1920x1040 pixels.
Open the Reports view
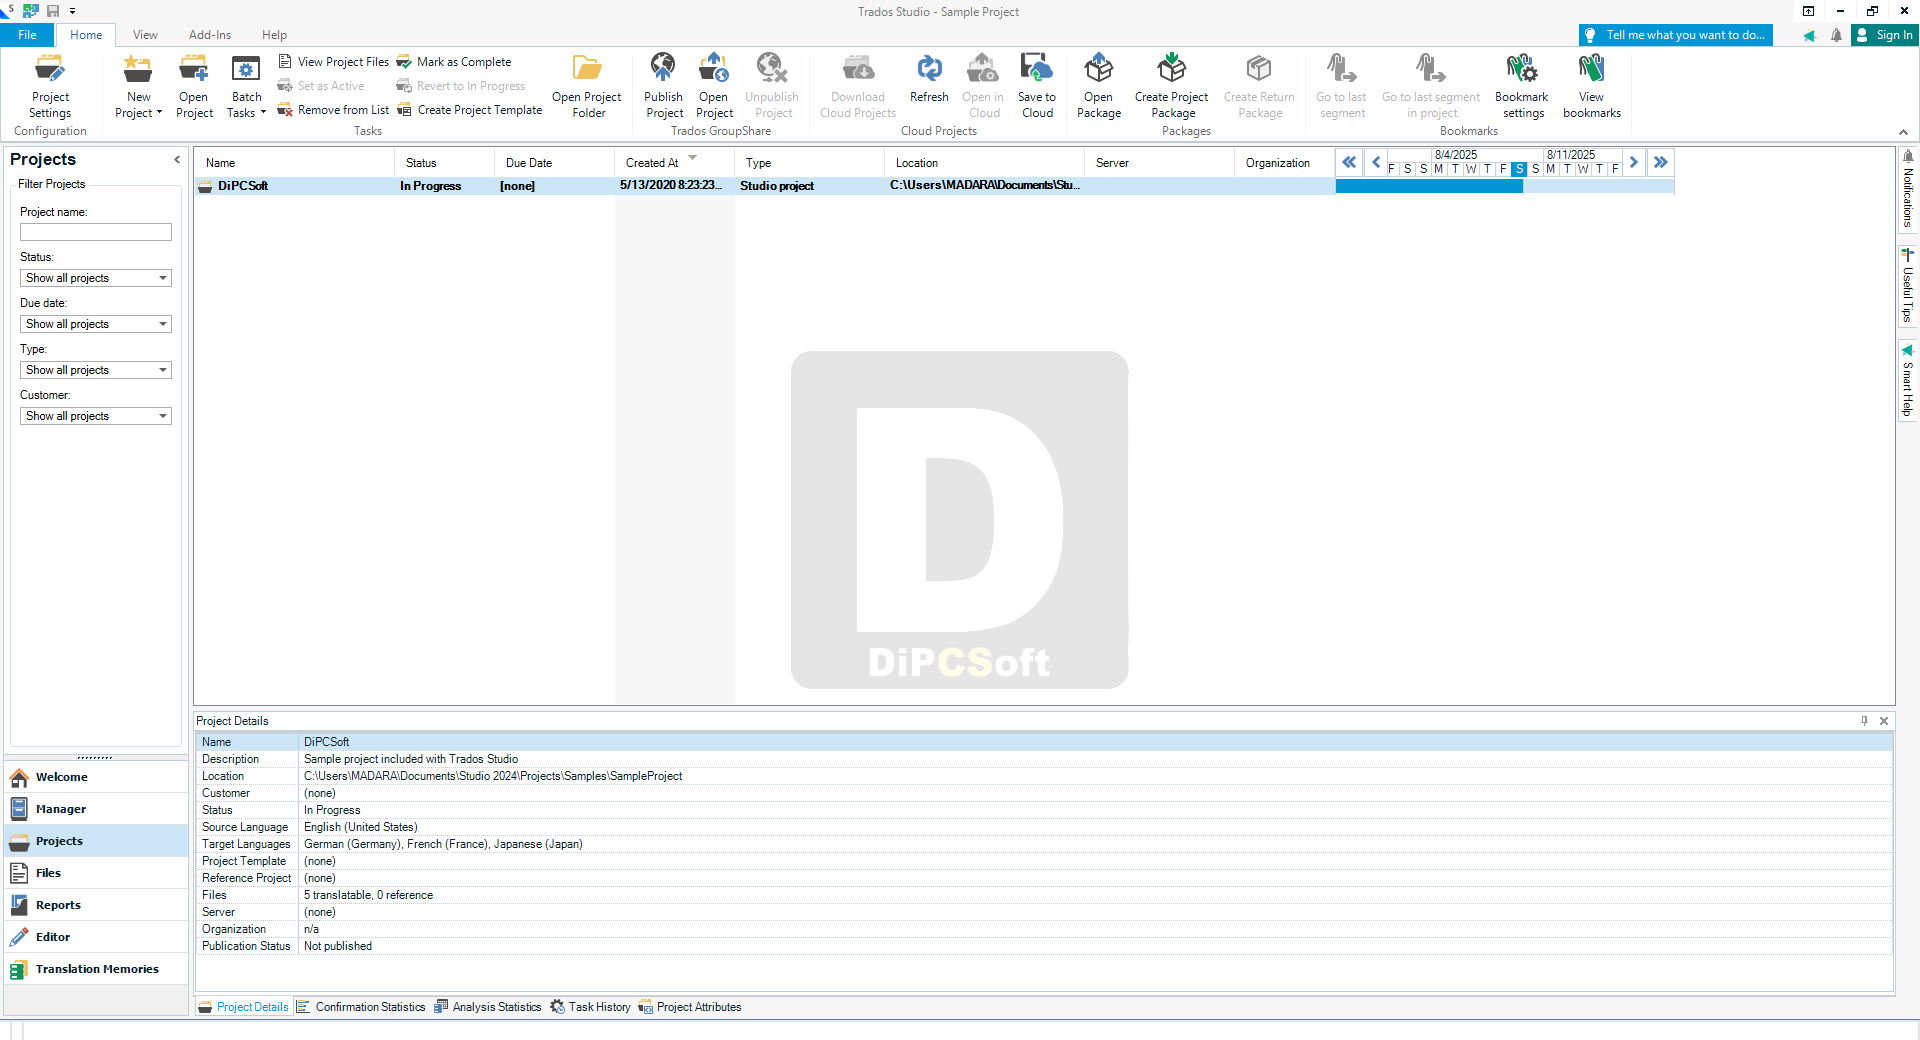[96, 905]
